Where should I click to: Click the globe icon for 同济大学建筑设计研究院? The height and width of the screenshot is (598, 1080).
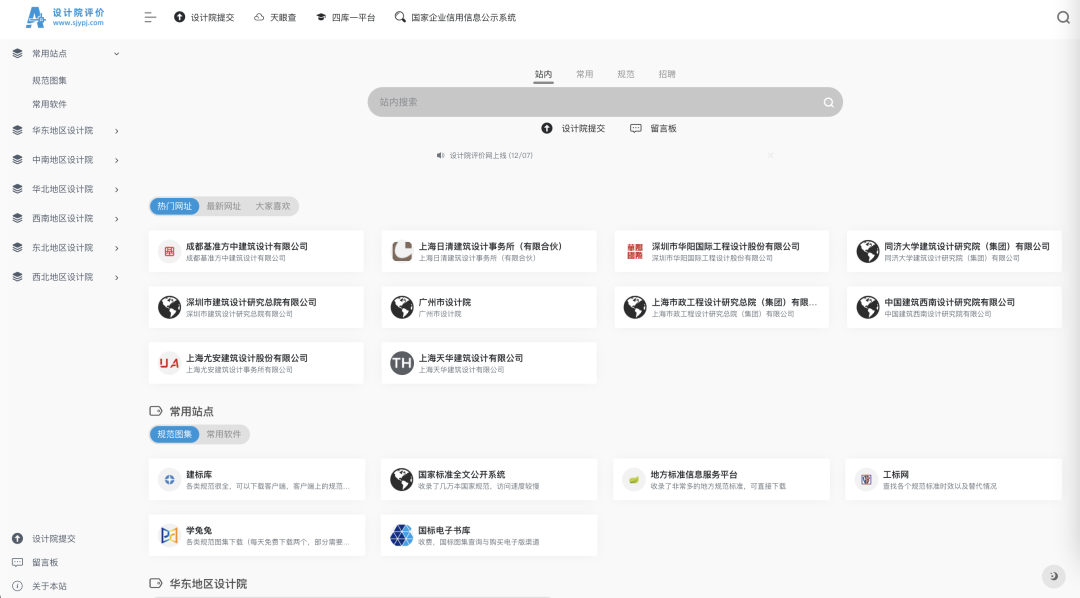[868, 251]
